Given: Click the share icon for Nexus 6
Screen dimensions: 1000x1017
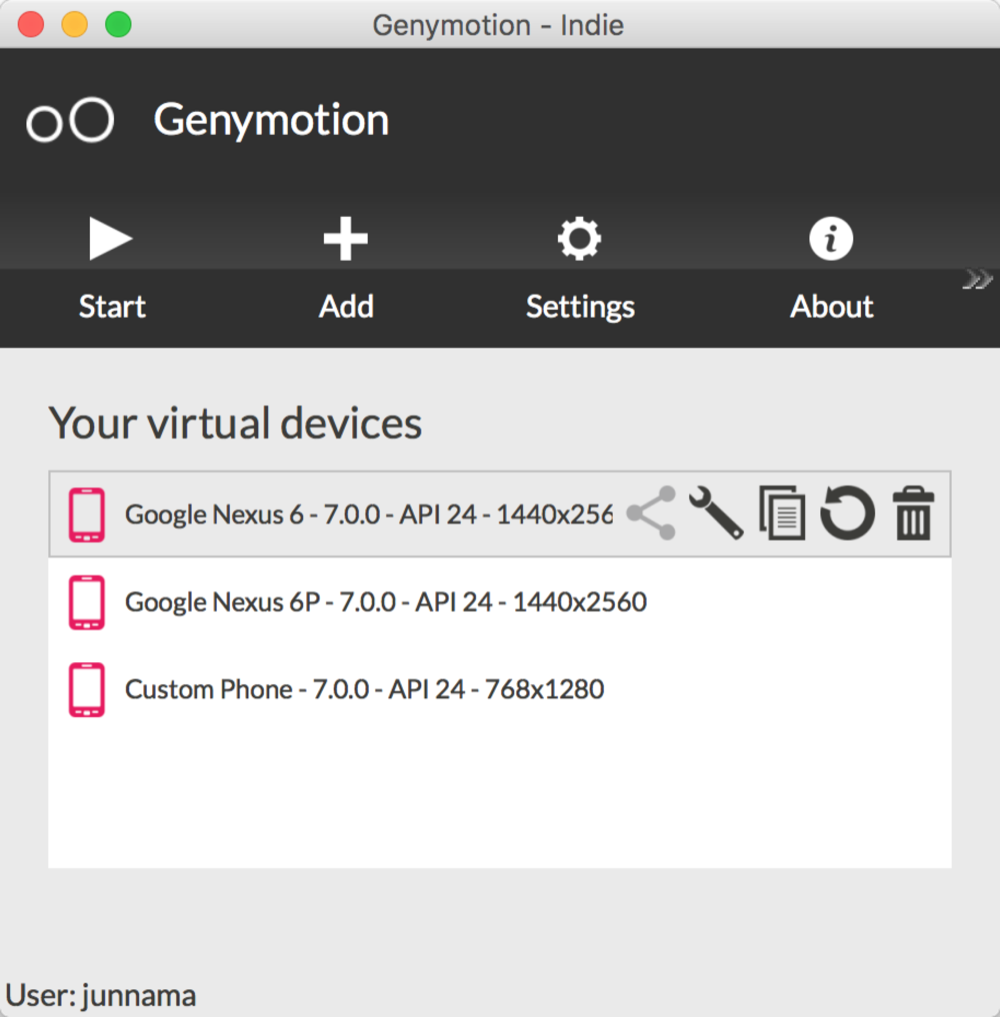Looking at the screenshot, I should (x=651, y=513).
